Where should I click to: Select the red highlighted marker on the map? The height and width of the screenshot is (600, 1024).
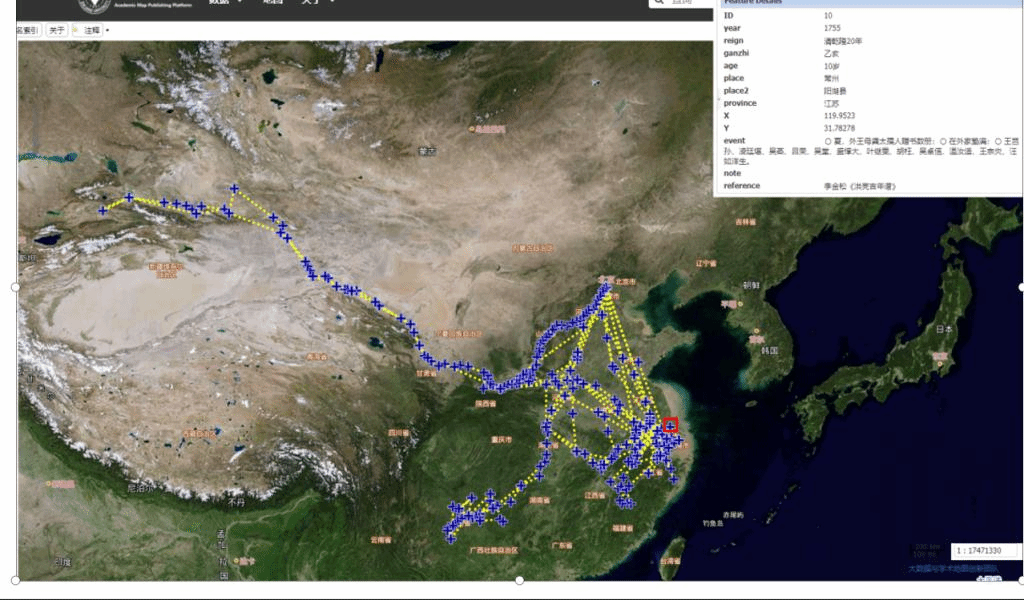pyautogui.click(x=670, y=426)
